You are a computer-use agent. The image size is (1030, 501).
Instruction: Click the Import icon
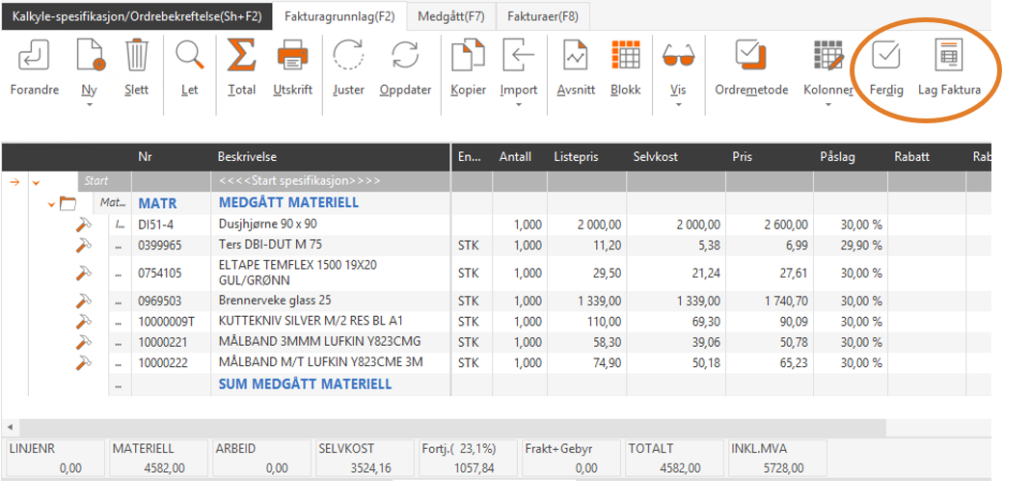click(x=518, y=55)
